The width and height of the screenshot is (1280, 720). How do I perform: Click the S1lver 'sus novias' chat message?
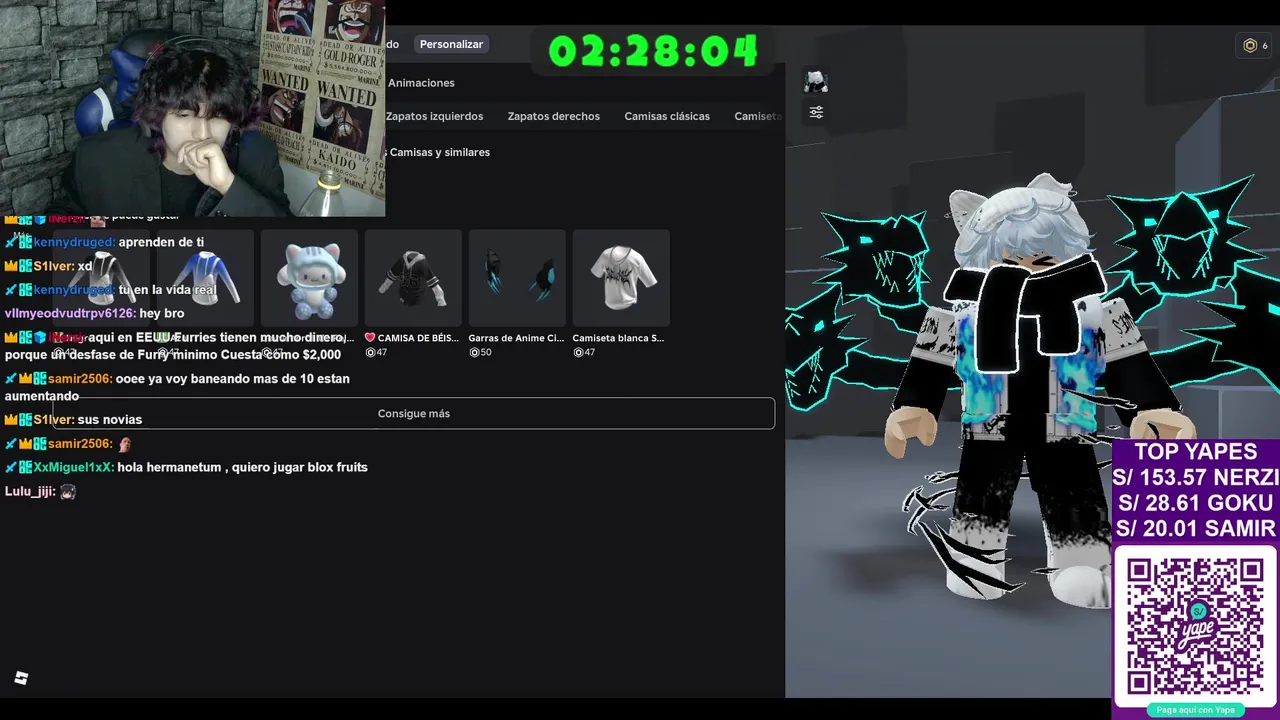click(73, 420)
